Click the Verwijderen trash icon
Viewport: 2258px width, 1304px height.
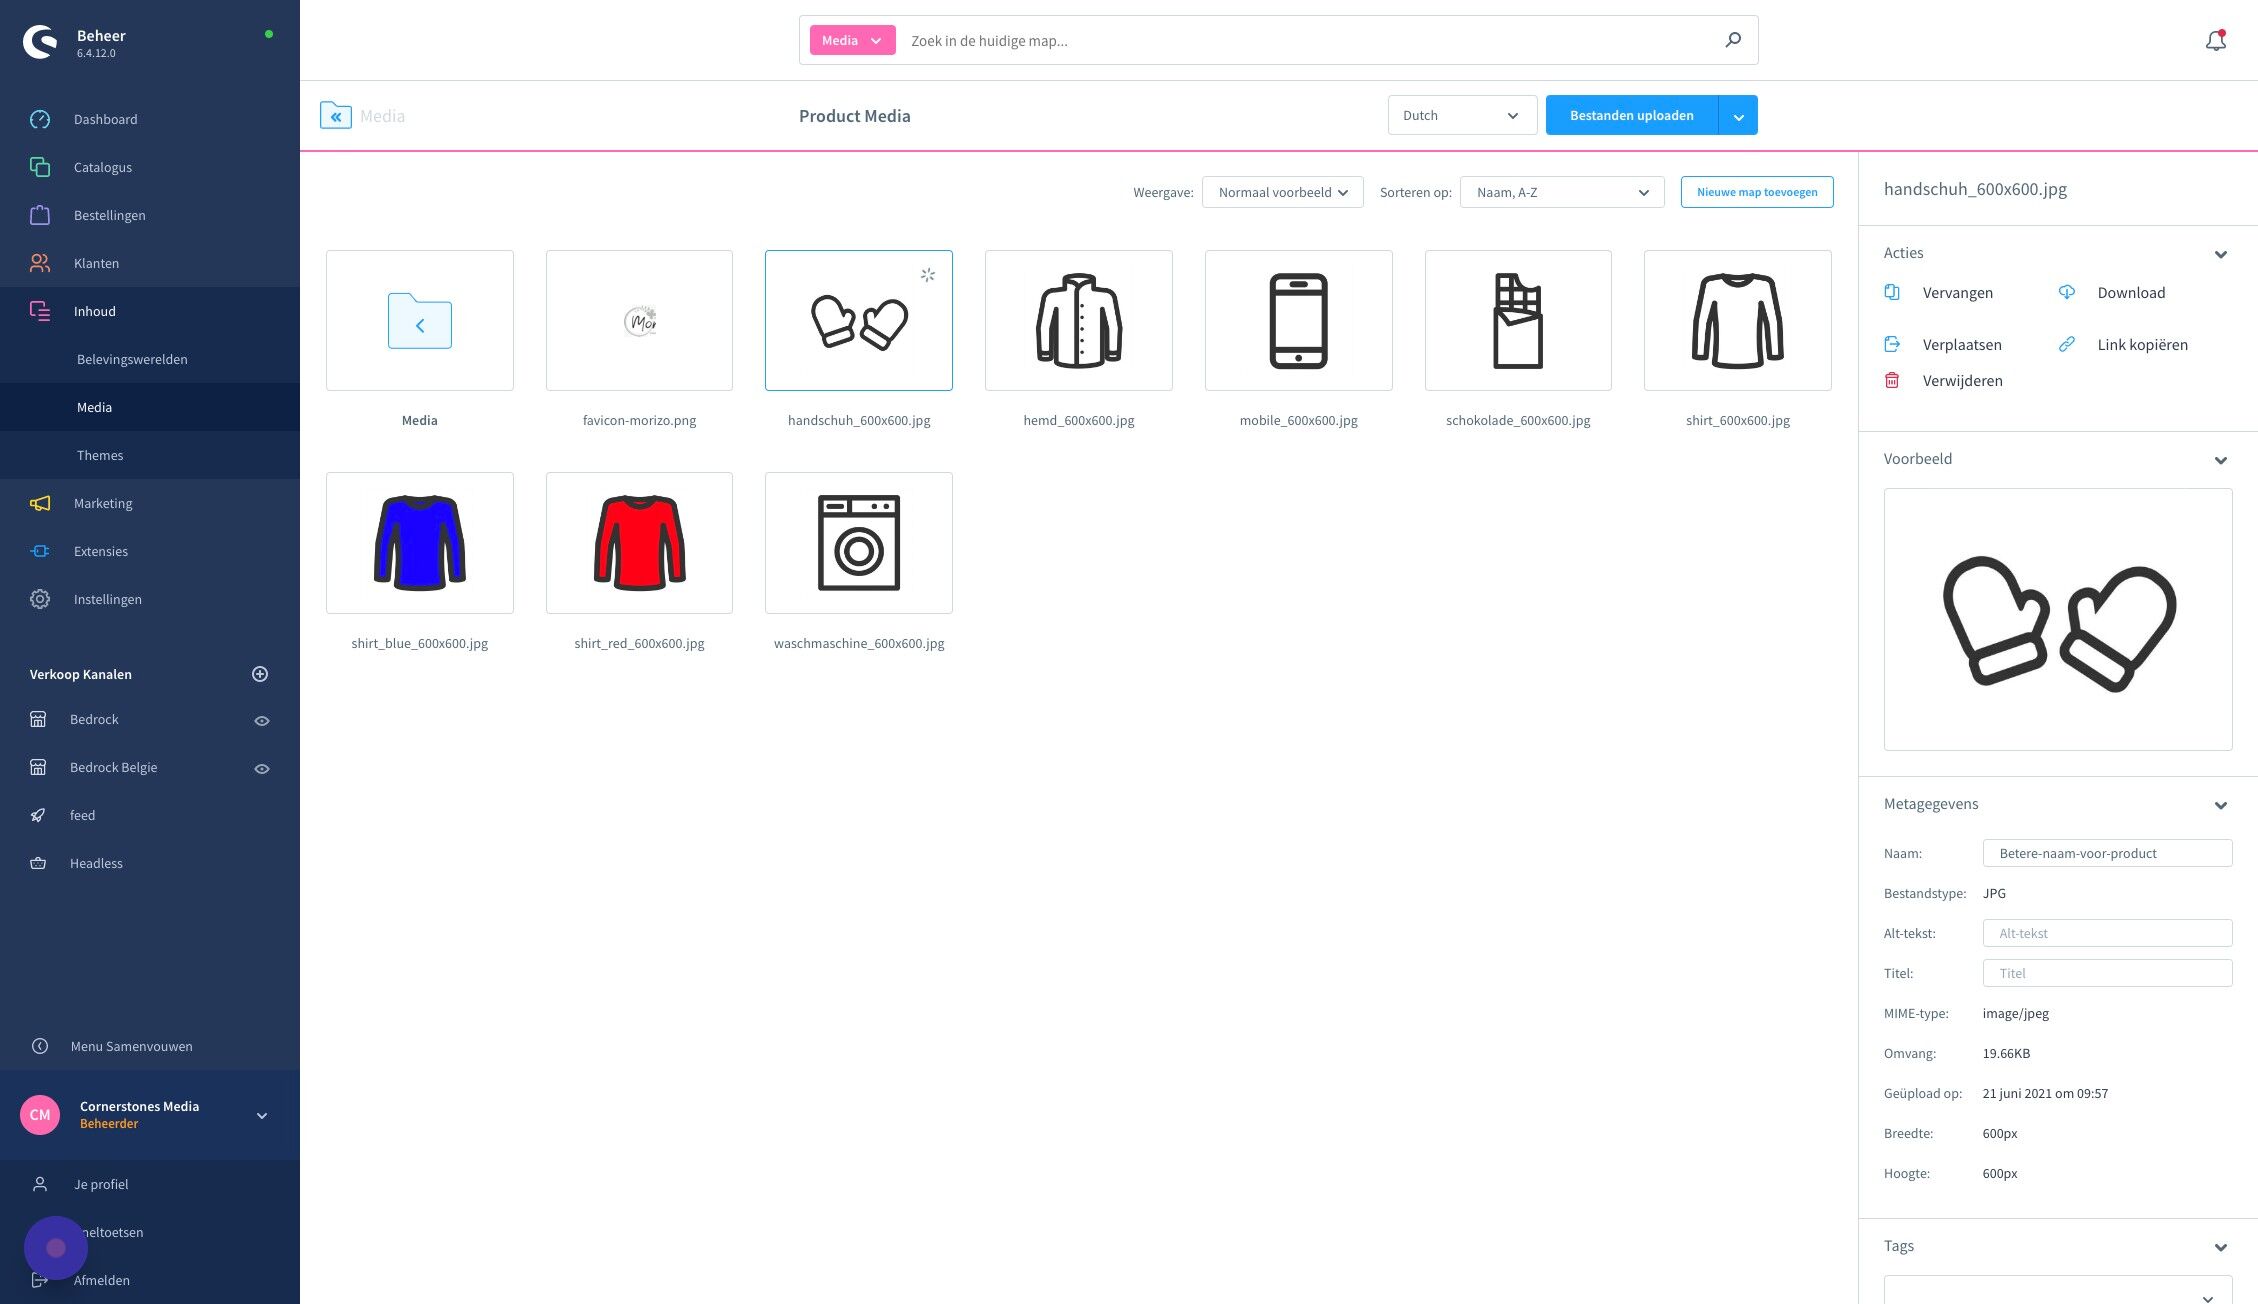(x=1892, y=380)
